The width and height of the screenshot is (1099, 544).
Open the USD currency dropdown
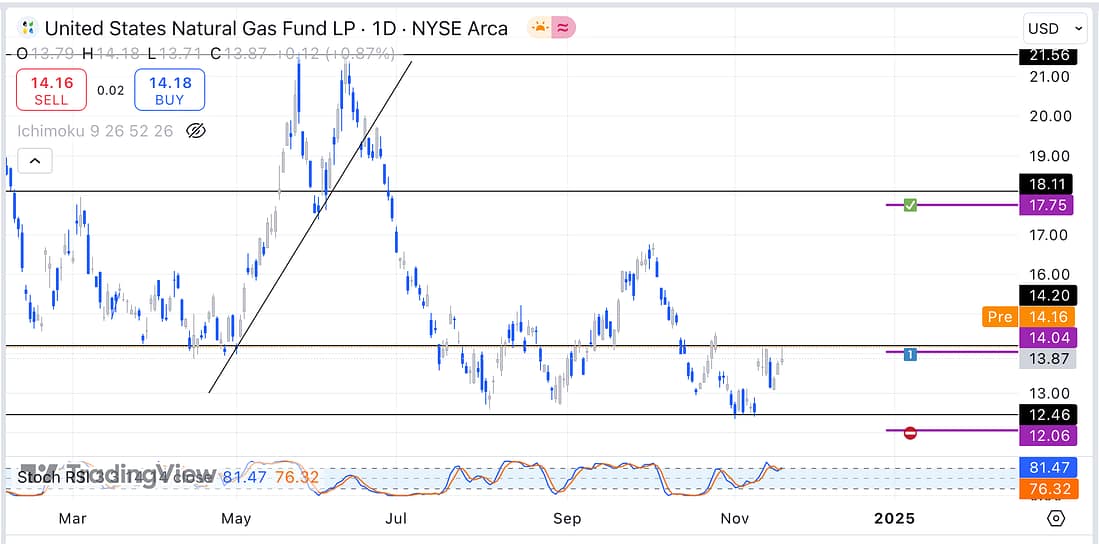click(1055, 28)
